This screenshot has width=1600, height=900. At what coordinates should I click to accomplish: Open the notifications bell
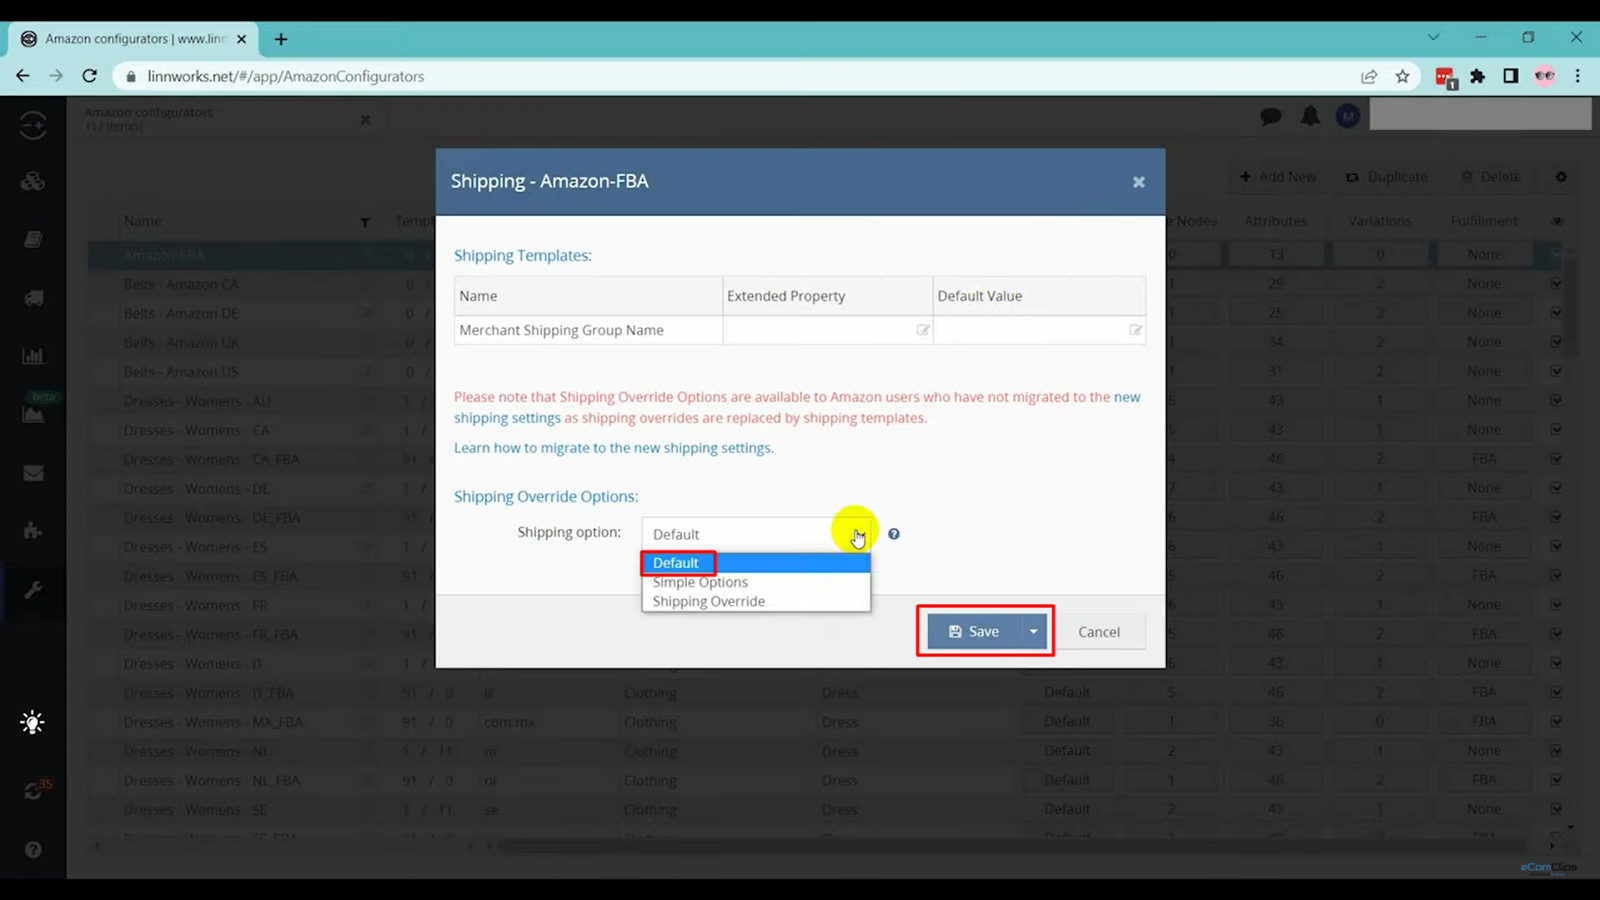tap(1310, 116)
